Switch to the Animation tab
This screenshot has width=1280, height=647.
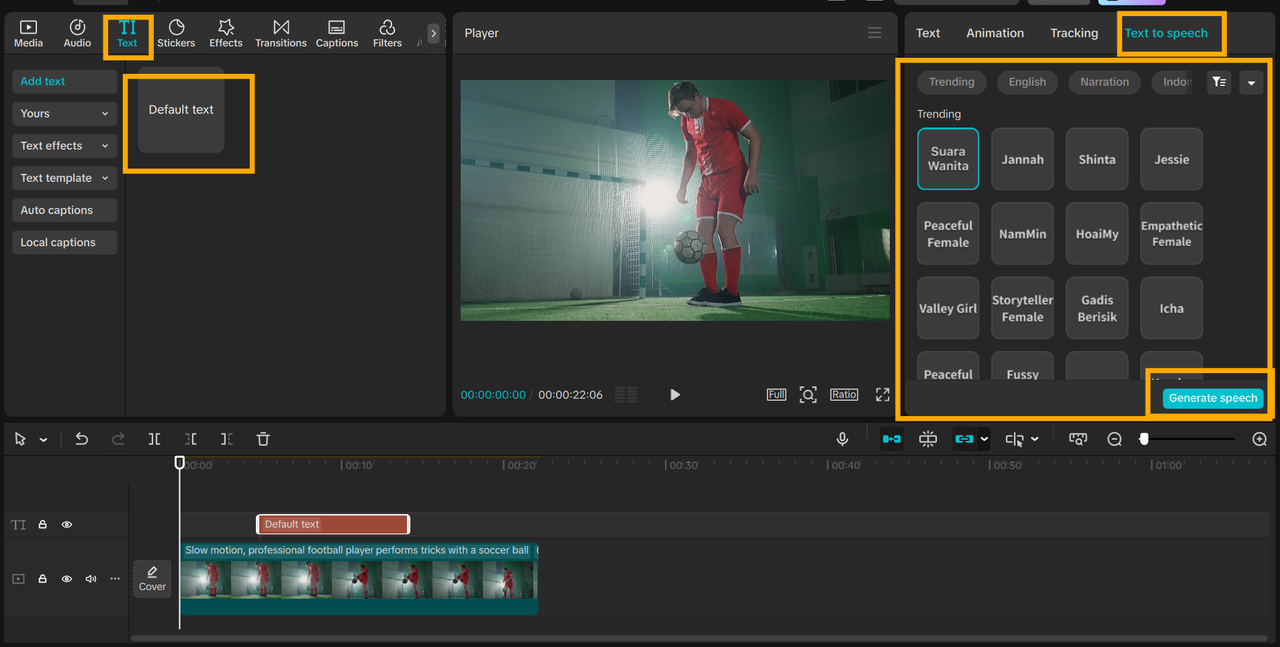[994, 33]
